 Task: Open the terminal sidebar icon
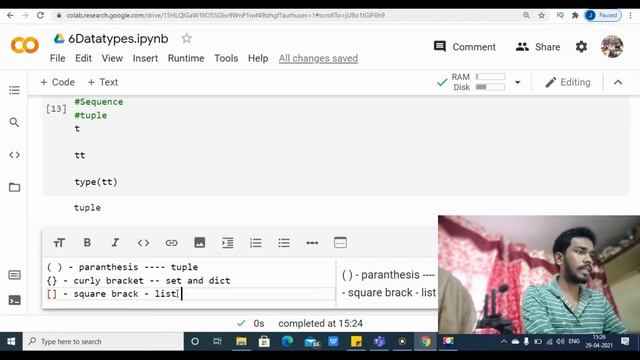coord(14,300)
